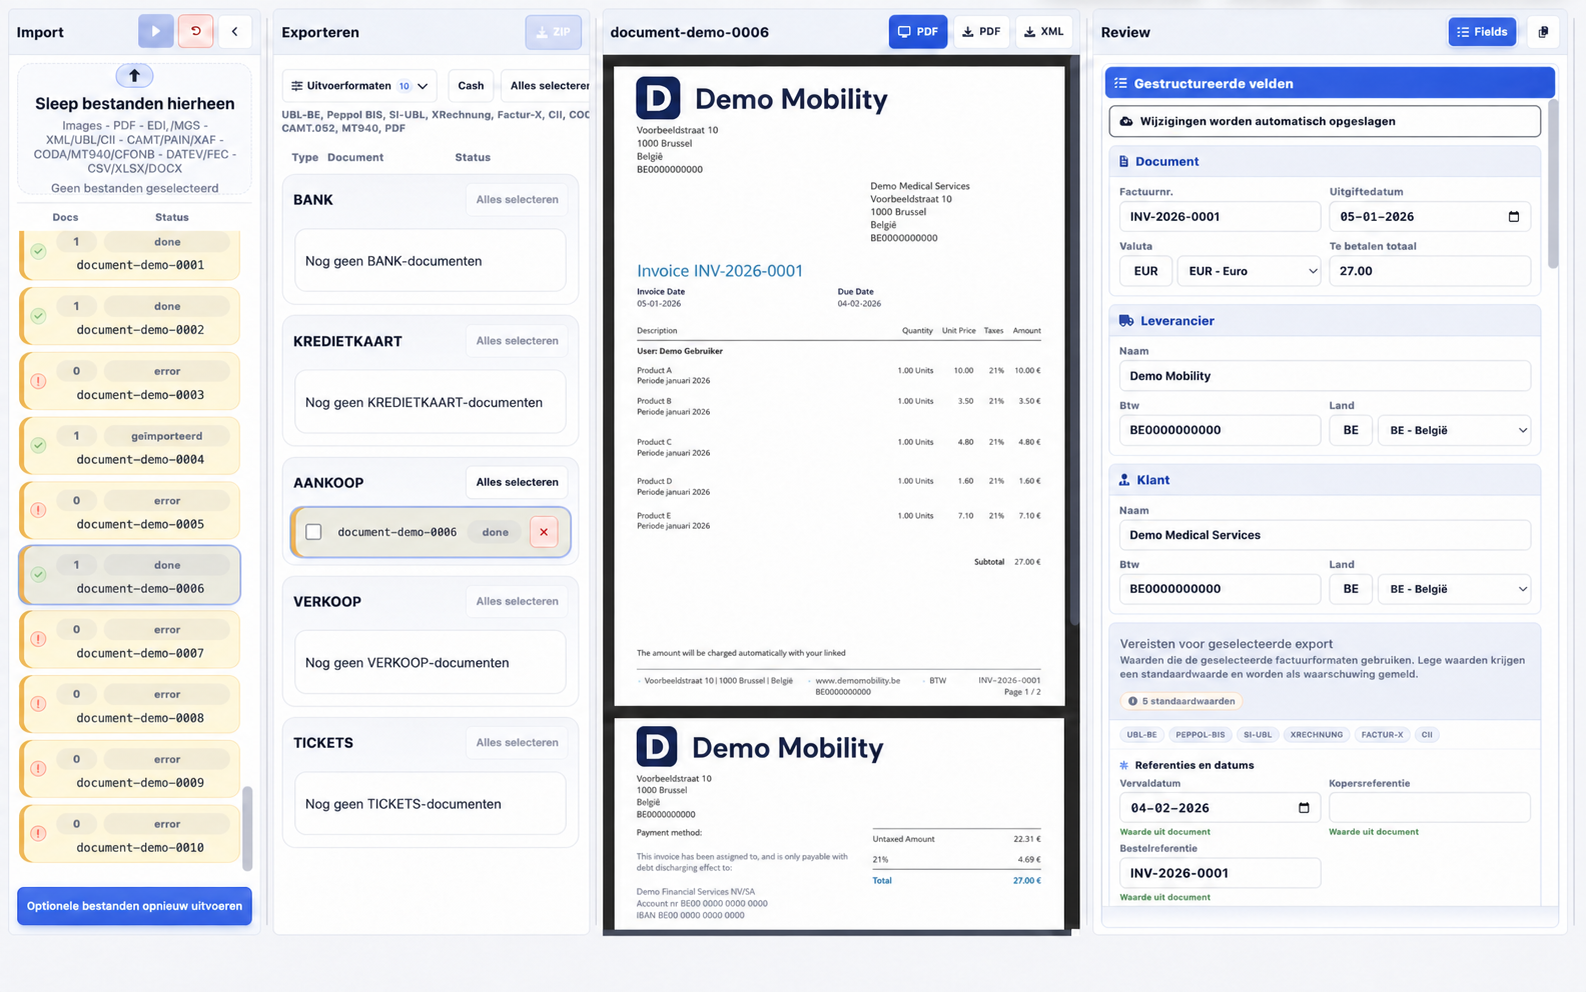Open Leverancier Land BE - België dropdown
This screenshot has width=1586, height=992.
coord(1455,430)
